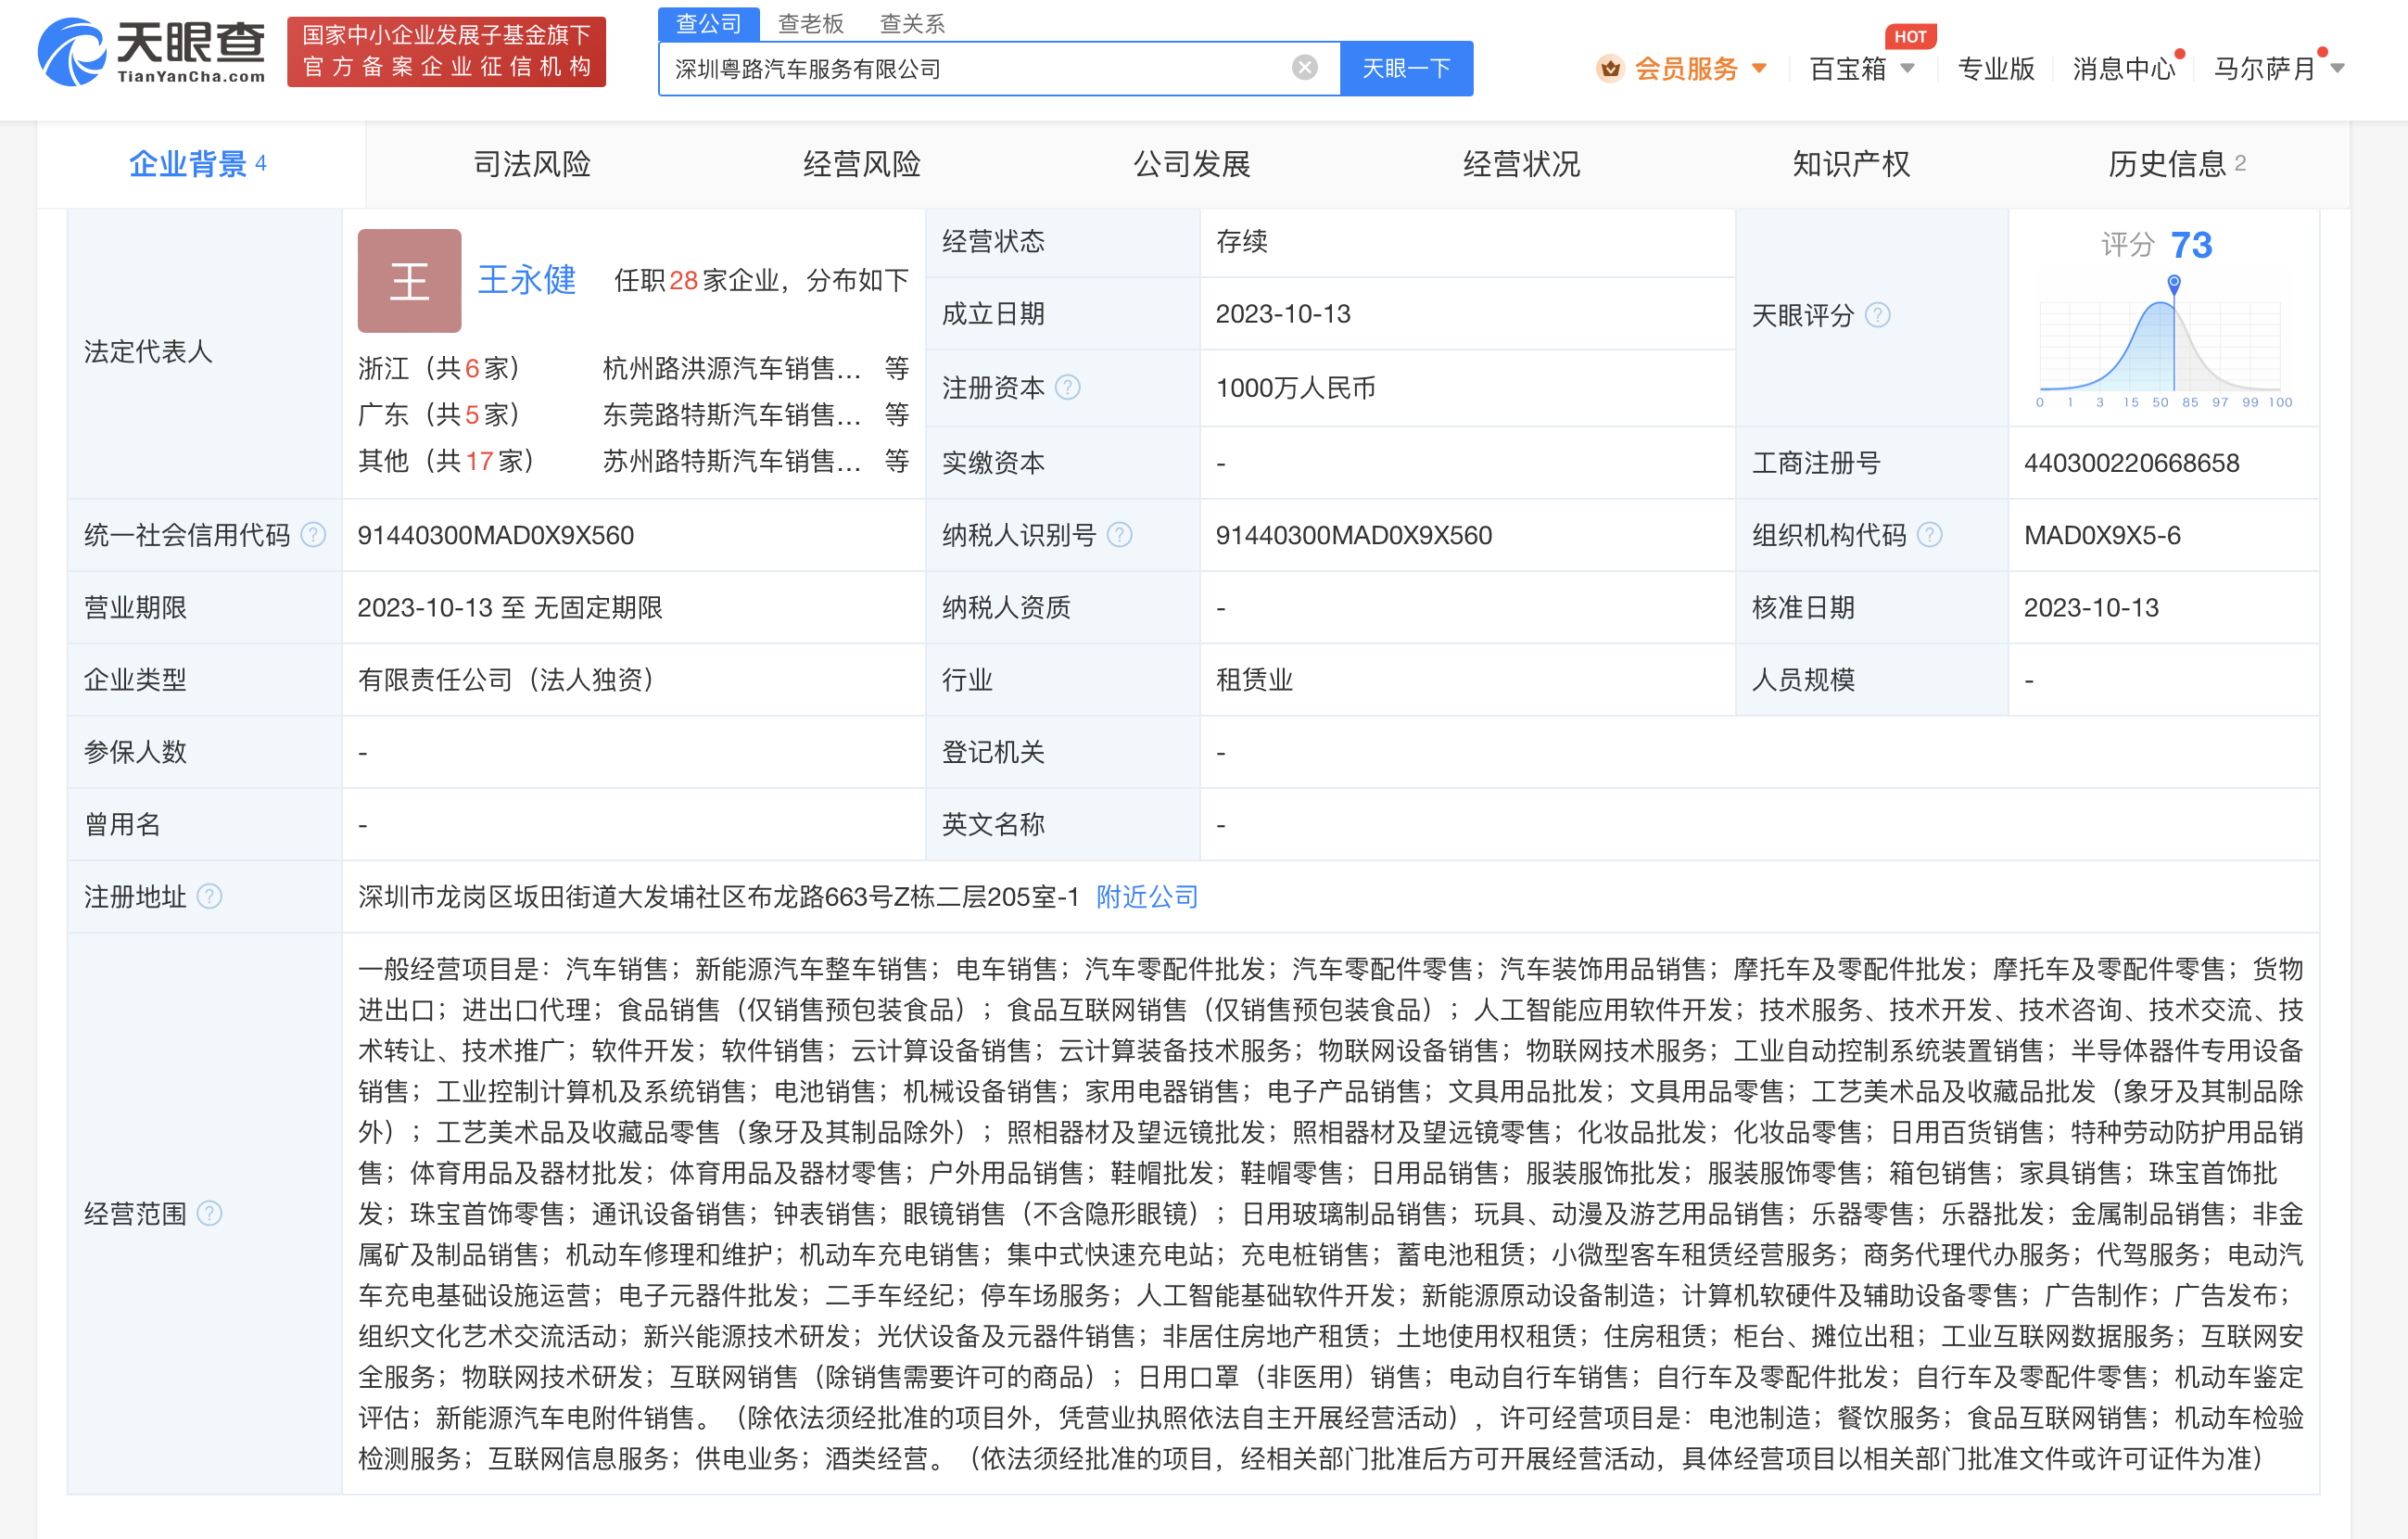This screenshot has height=1539, width=2408.
Task: Switch to the 查公司 search tab
Action: (x=708, y=23)
